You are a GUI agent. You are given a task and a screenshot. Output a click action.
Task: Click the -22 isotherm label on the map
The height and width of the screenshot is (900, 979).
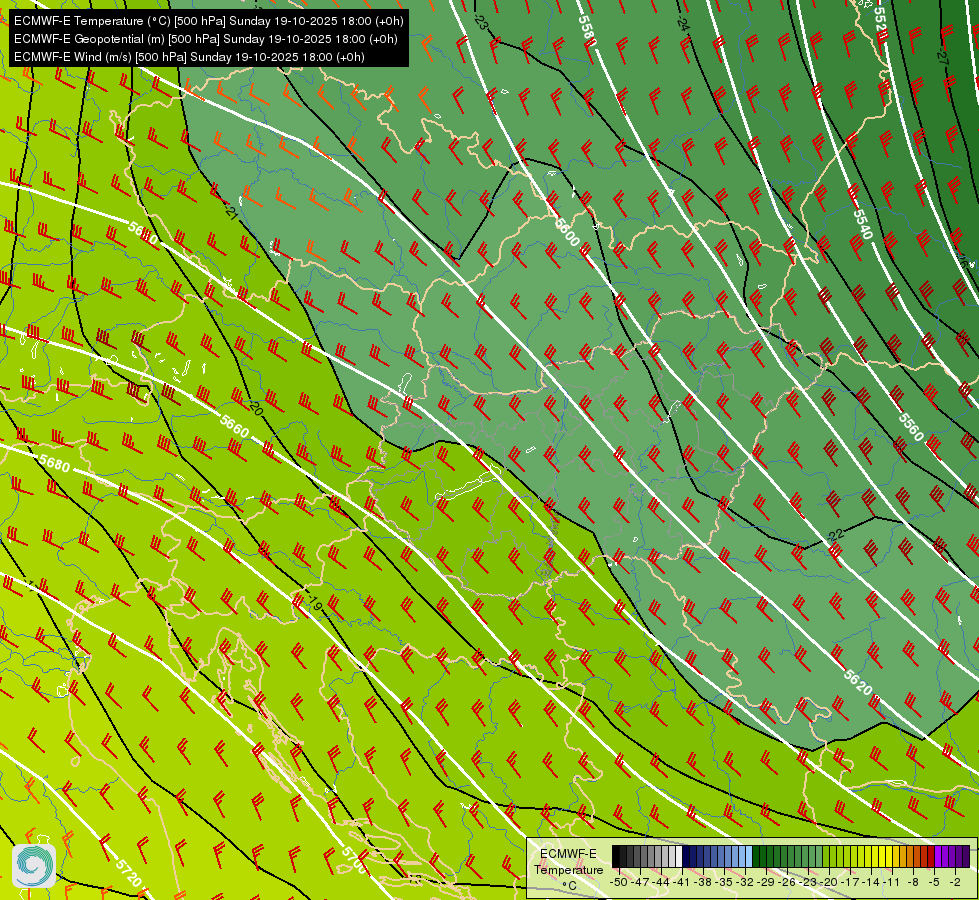click(x=835, y=535)
